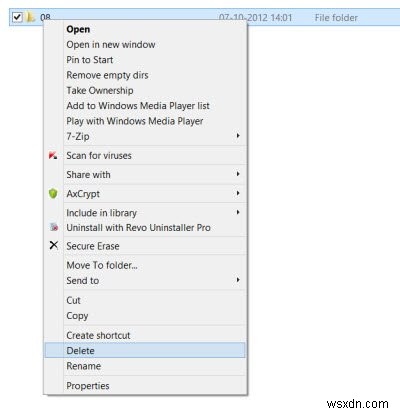The height and width of the screenshot is (414, 400).
Task: Choose Pin to Start
Action: 145,60
